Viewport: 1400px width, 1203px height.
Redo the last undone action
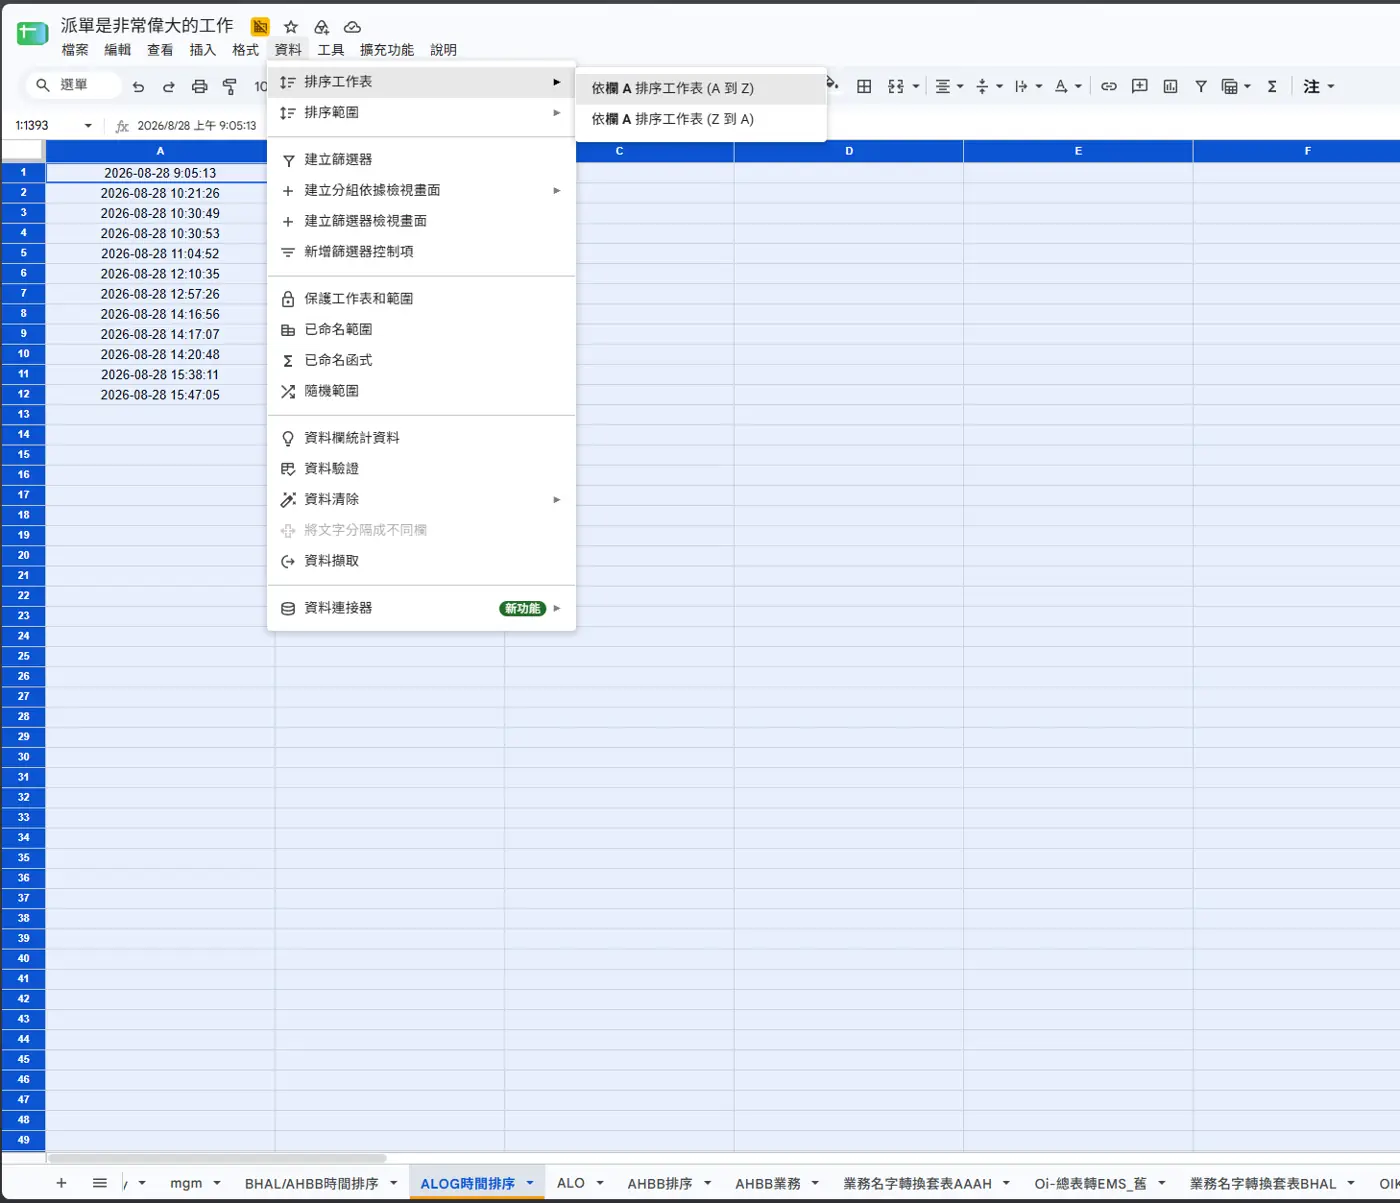[x=169, y=86]
